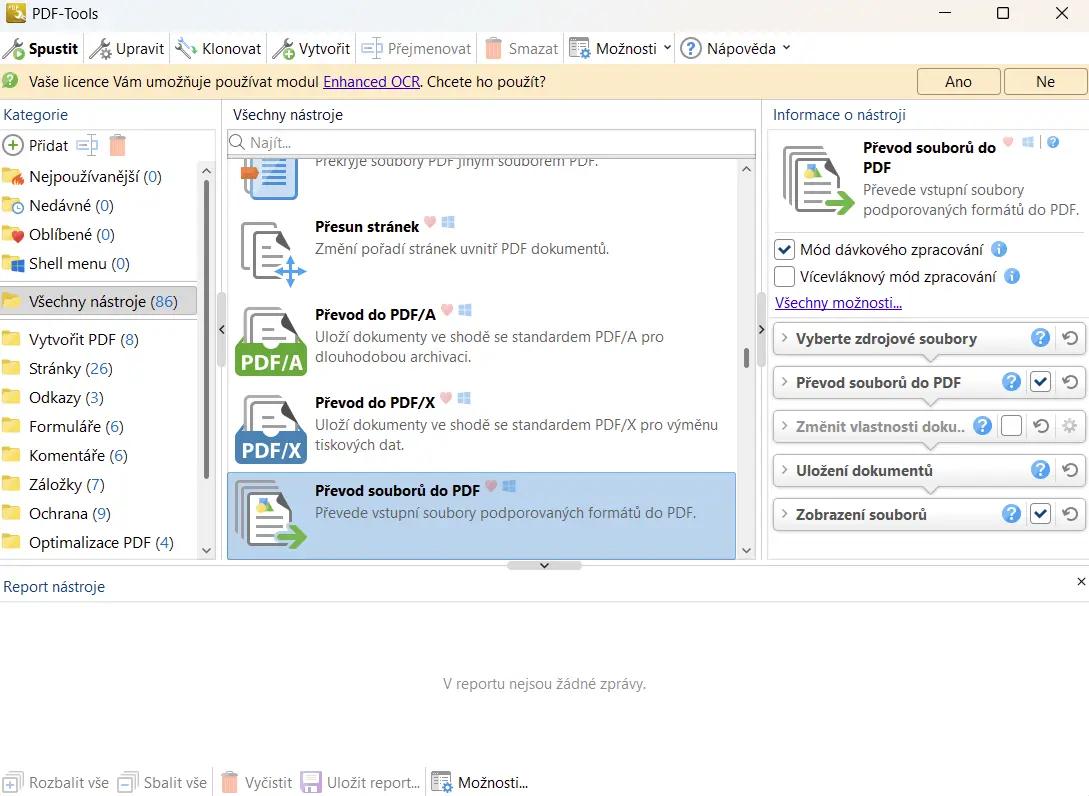
Task: Show info for Vícevláknový mód zpracování
Action: (x=1012, y=276)
